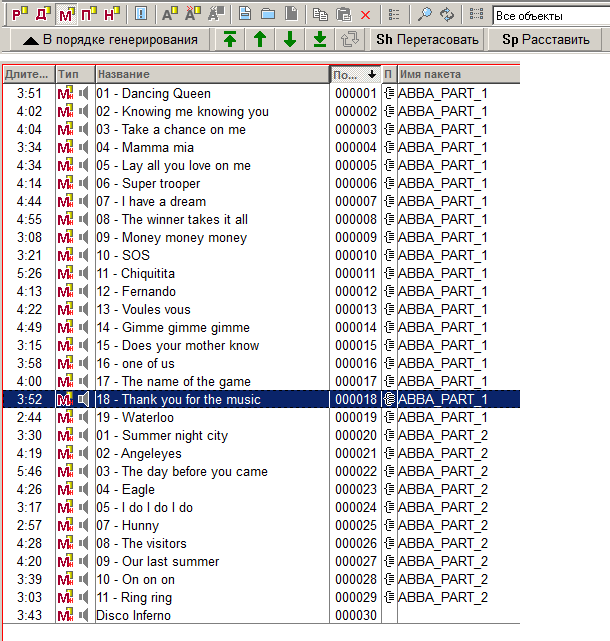Click the copy icon in toolbar
Image resolution: width=610 pixels, height=641 pixels.
tap(320, 15)
